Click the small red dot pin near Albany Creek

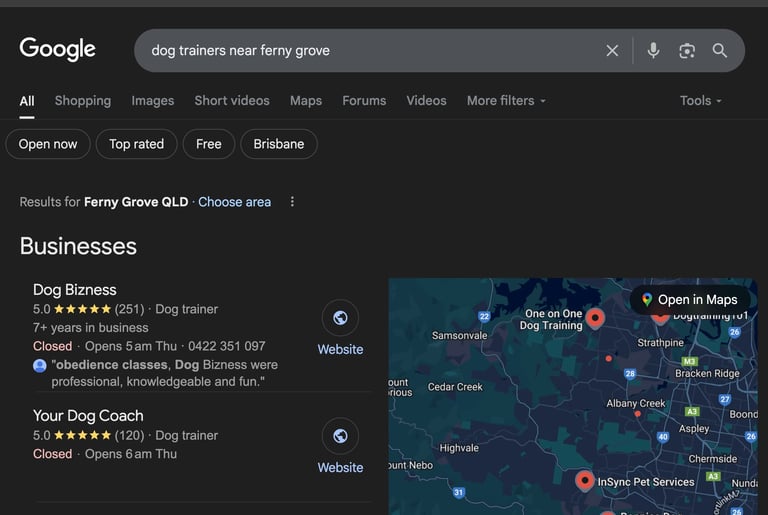pos(637,414)
